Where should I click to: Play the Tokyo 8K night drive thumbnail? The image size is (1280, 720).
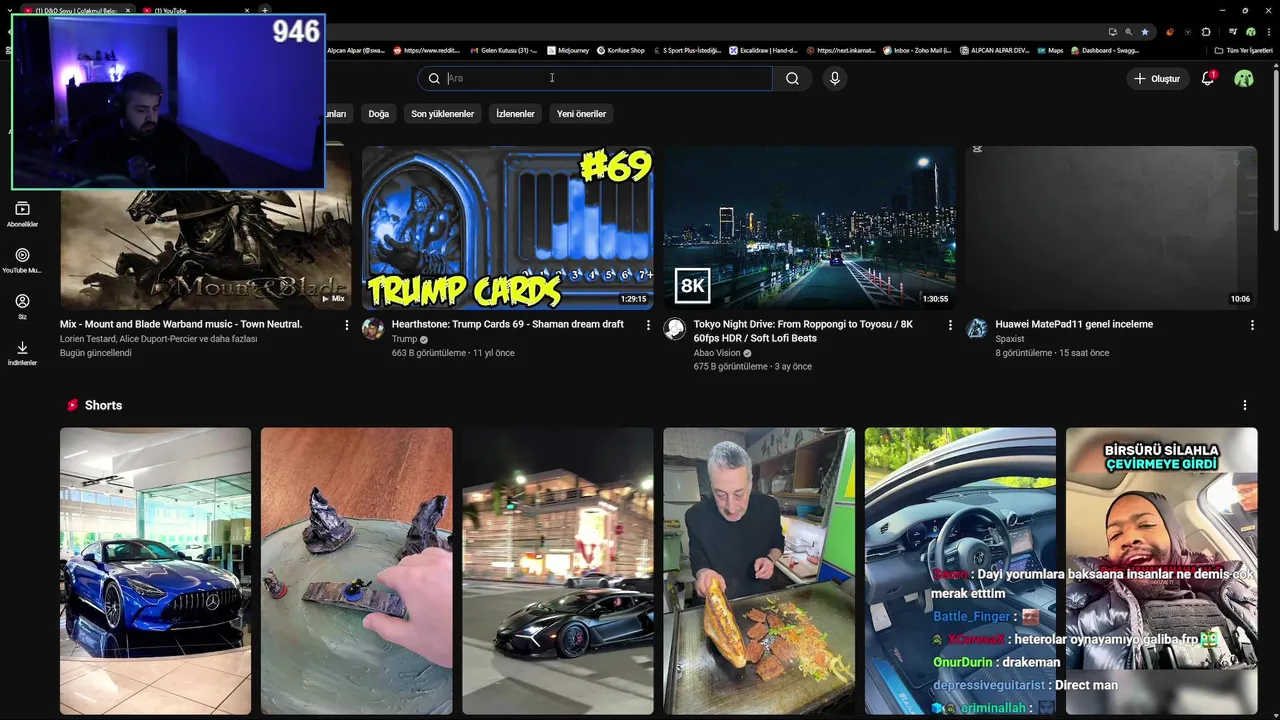point(810,228)
